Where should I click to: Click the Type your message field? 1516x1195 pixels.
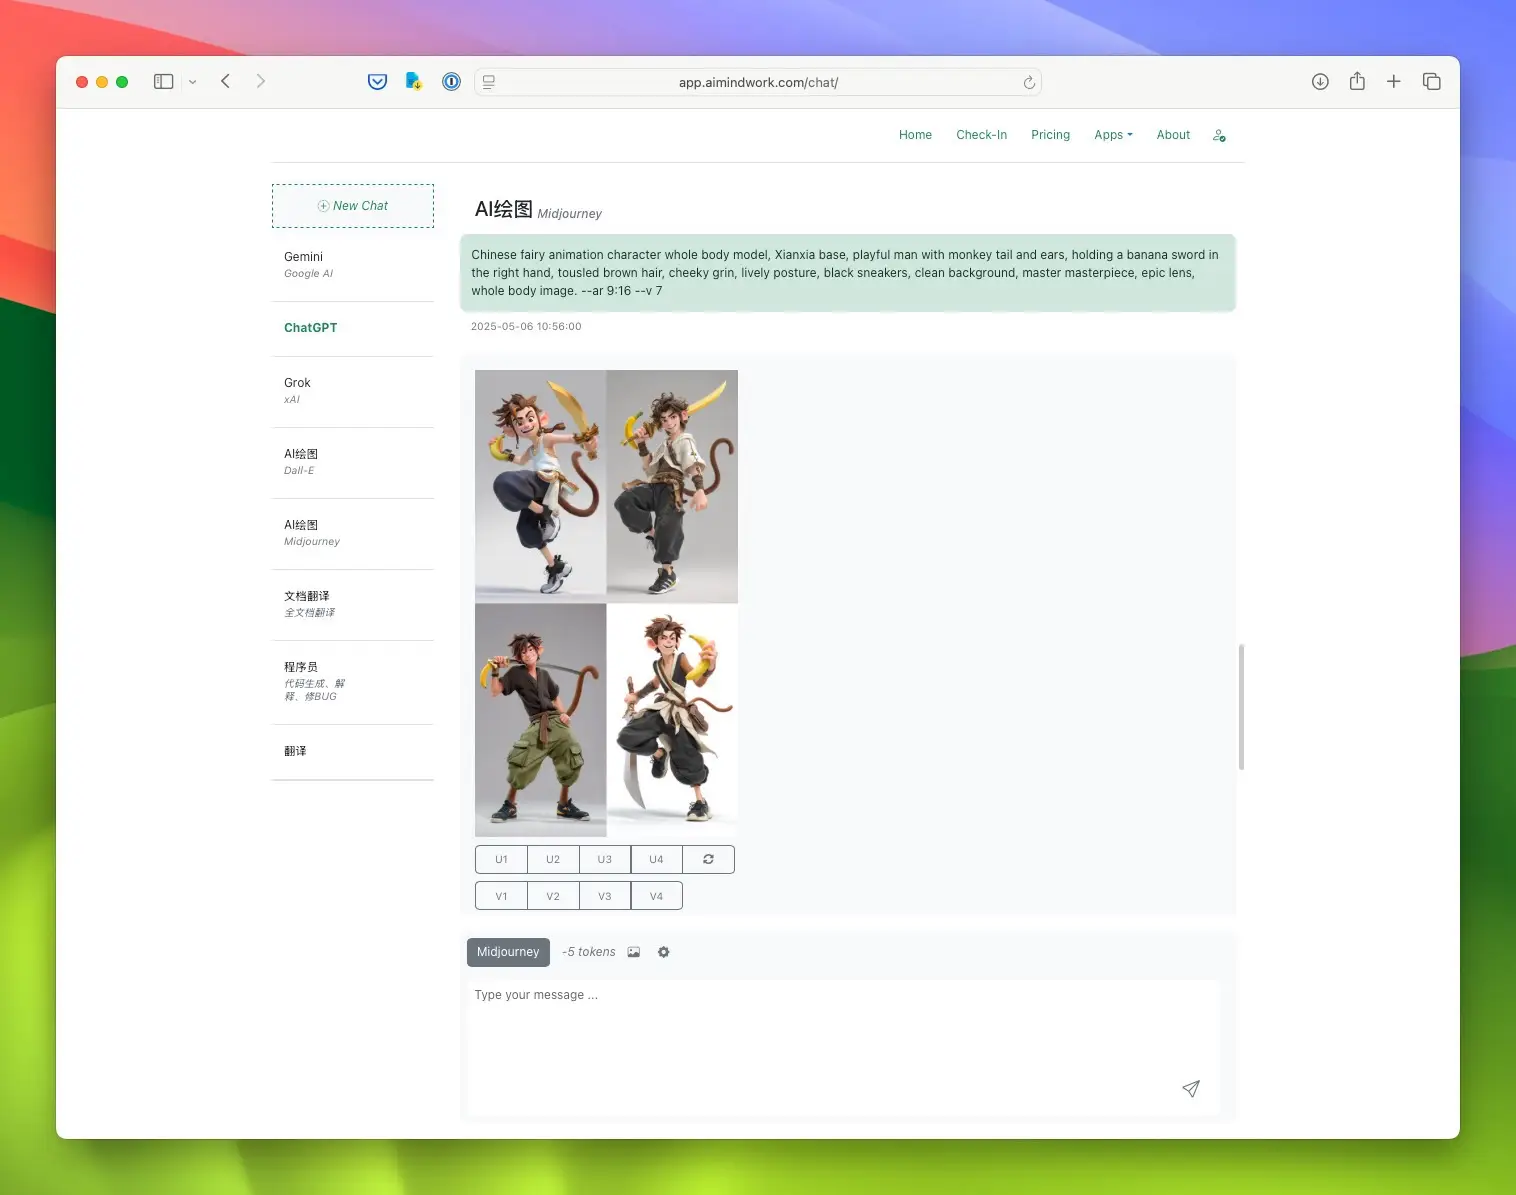click(843, 1046)
